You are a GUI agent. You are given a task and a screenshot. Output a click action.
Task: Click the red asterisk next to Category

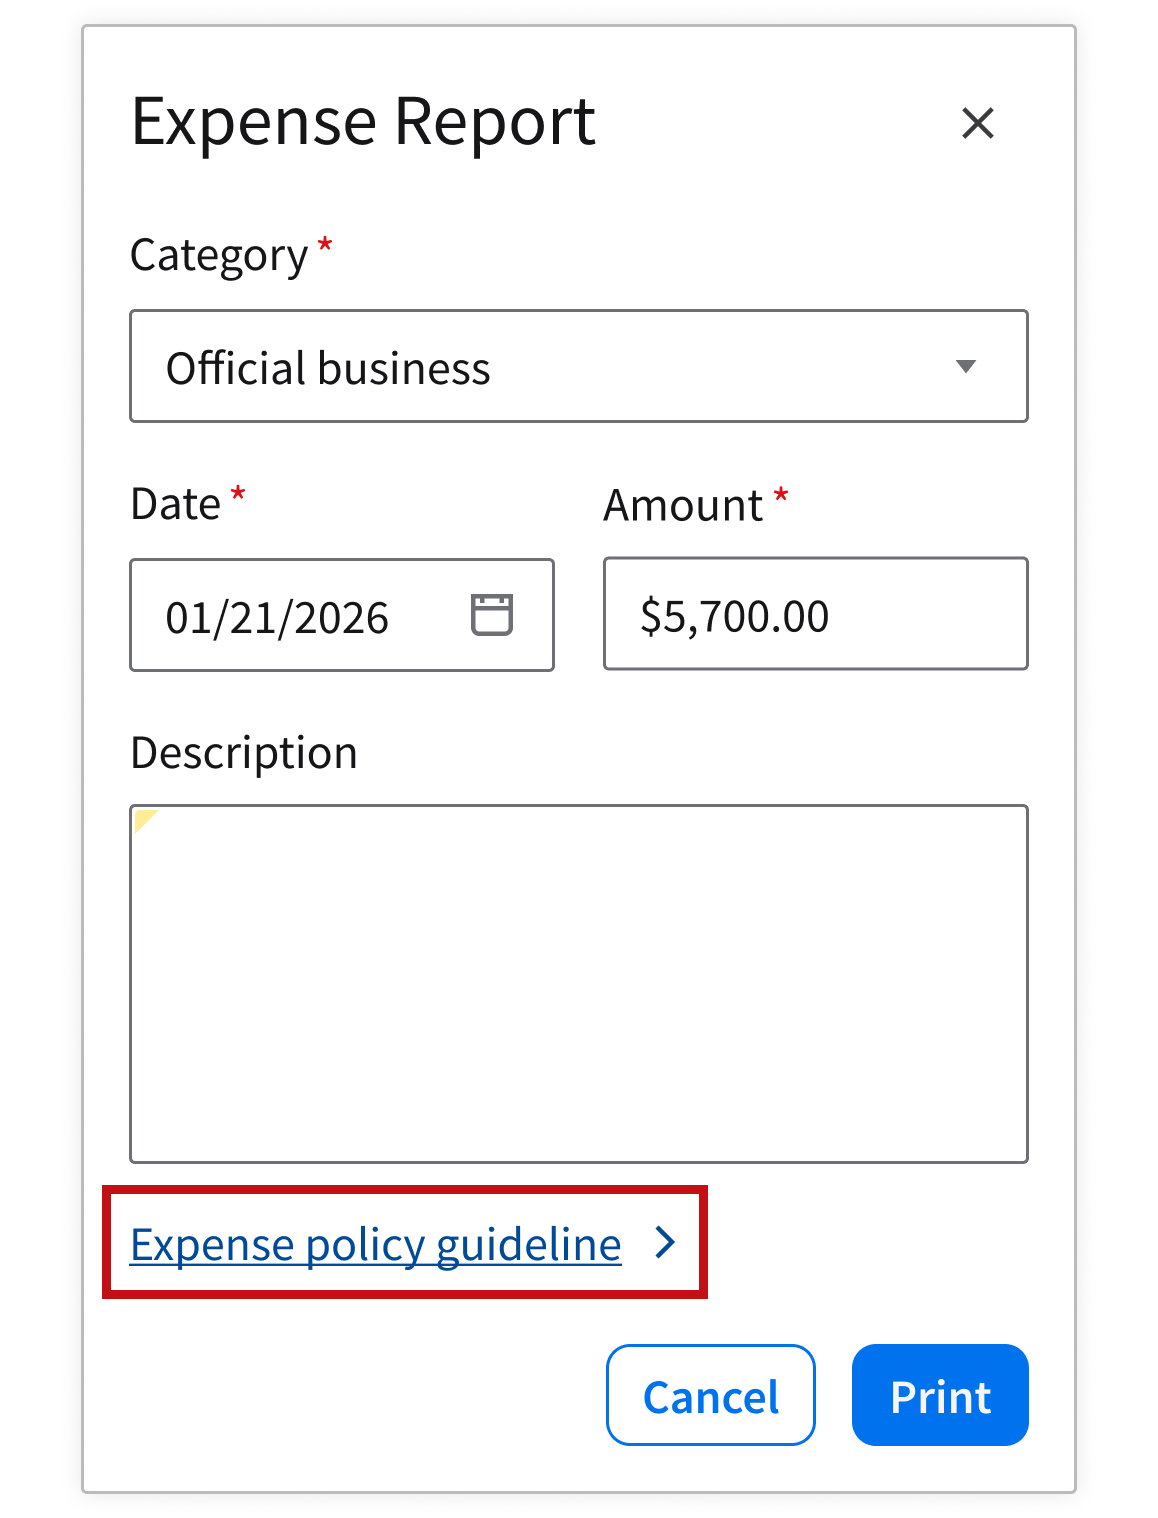click(x=324, y=245)
